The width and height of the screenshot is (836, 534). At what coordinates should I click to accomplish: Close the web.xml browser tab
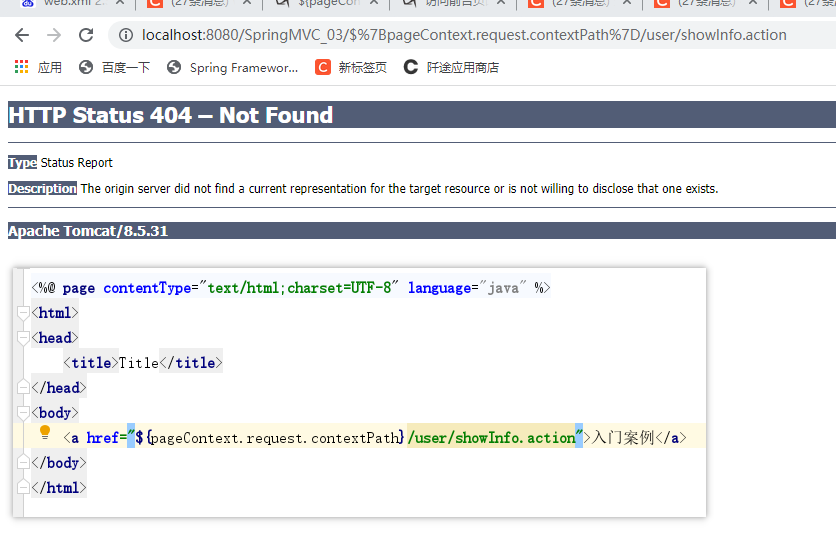pos(120,3)
